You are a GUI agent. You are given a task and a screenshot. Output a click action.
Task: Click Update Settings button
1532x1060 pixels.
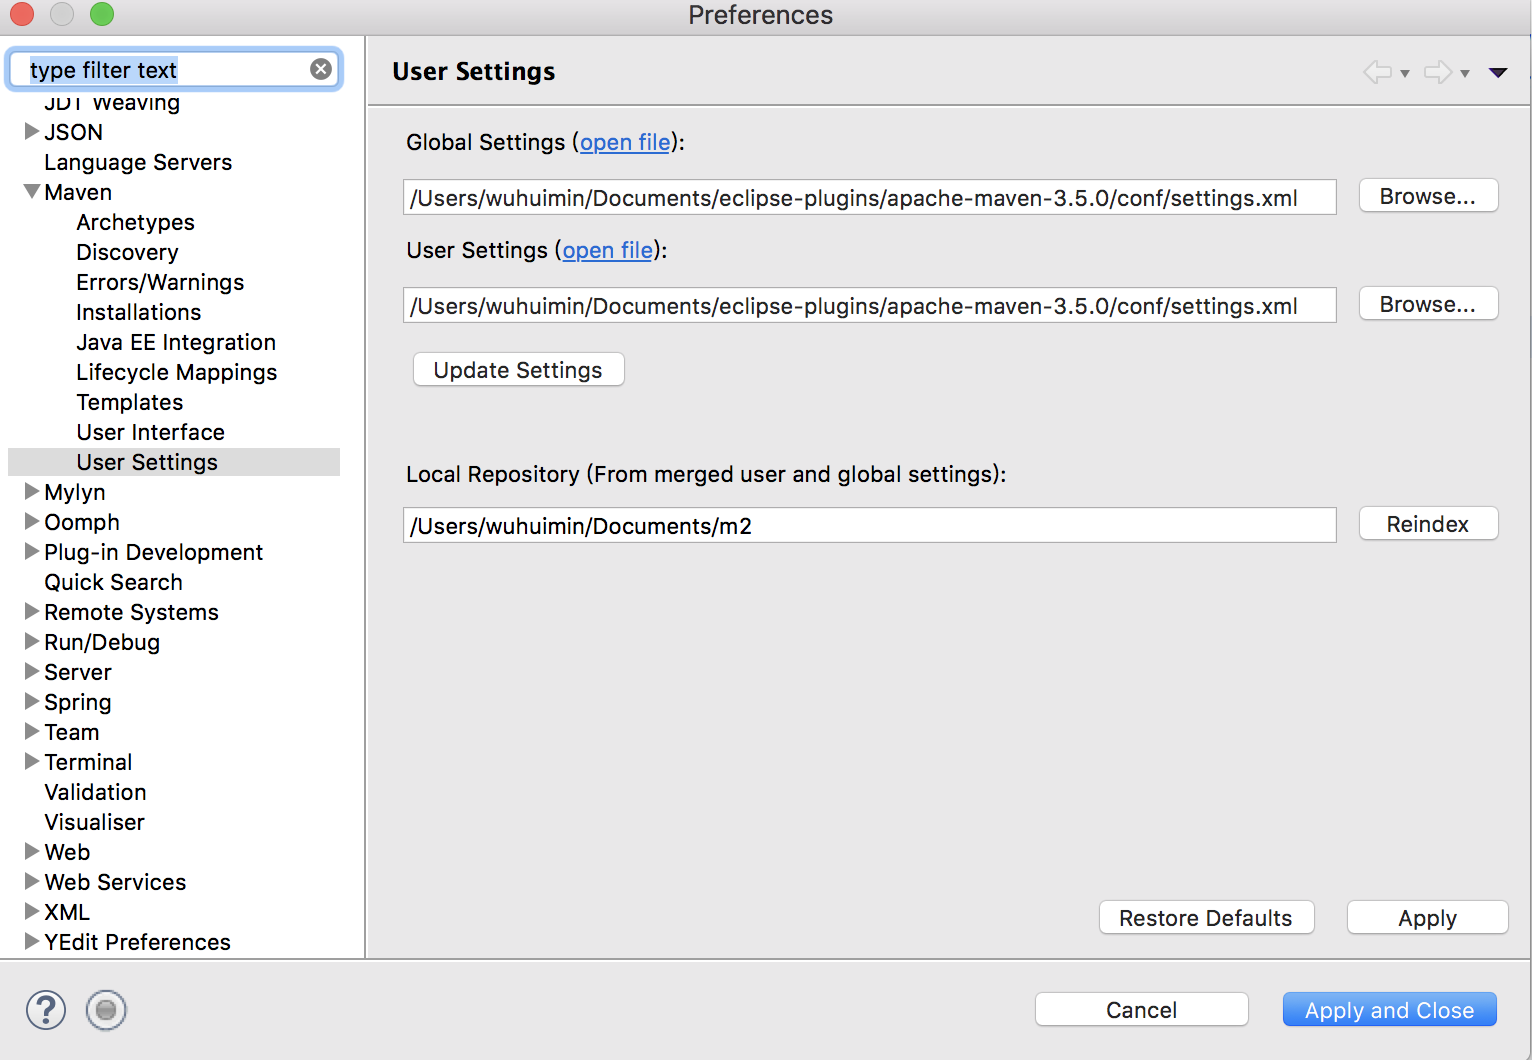tap(518, 370)
